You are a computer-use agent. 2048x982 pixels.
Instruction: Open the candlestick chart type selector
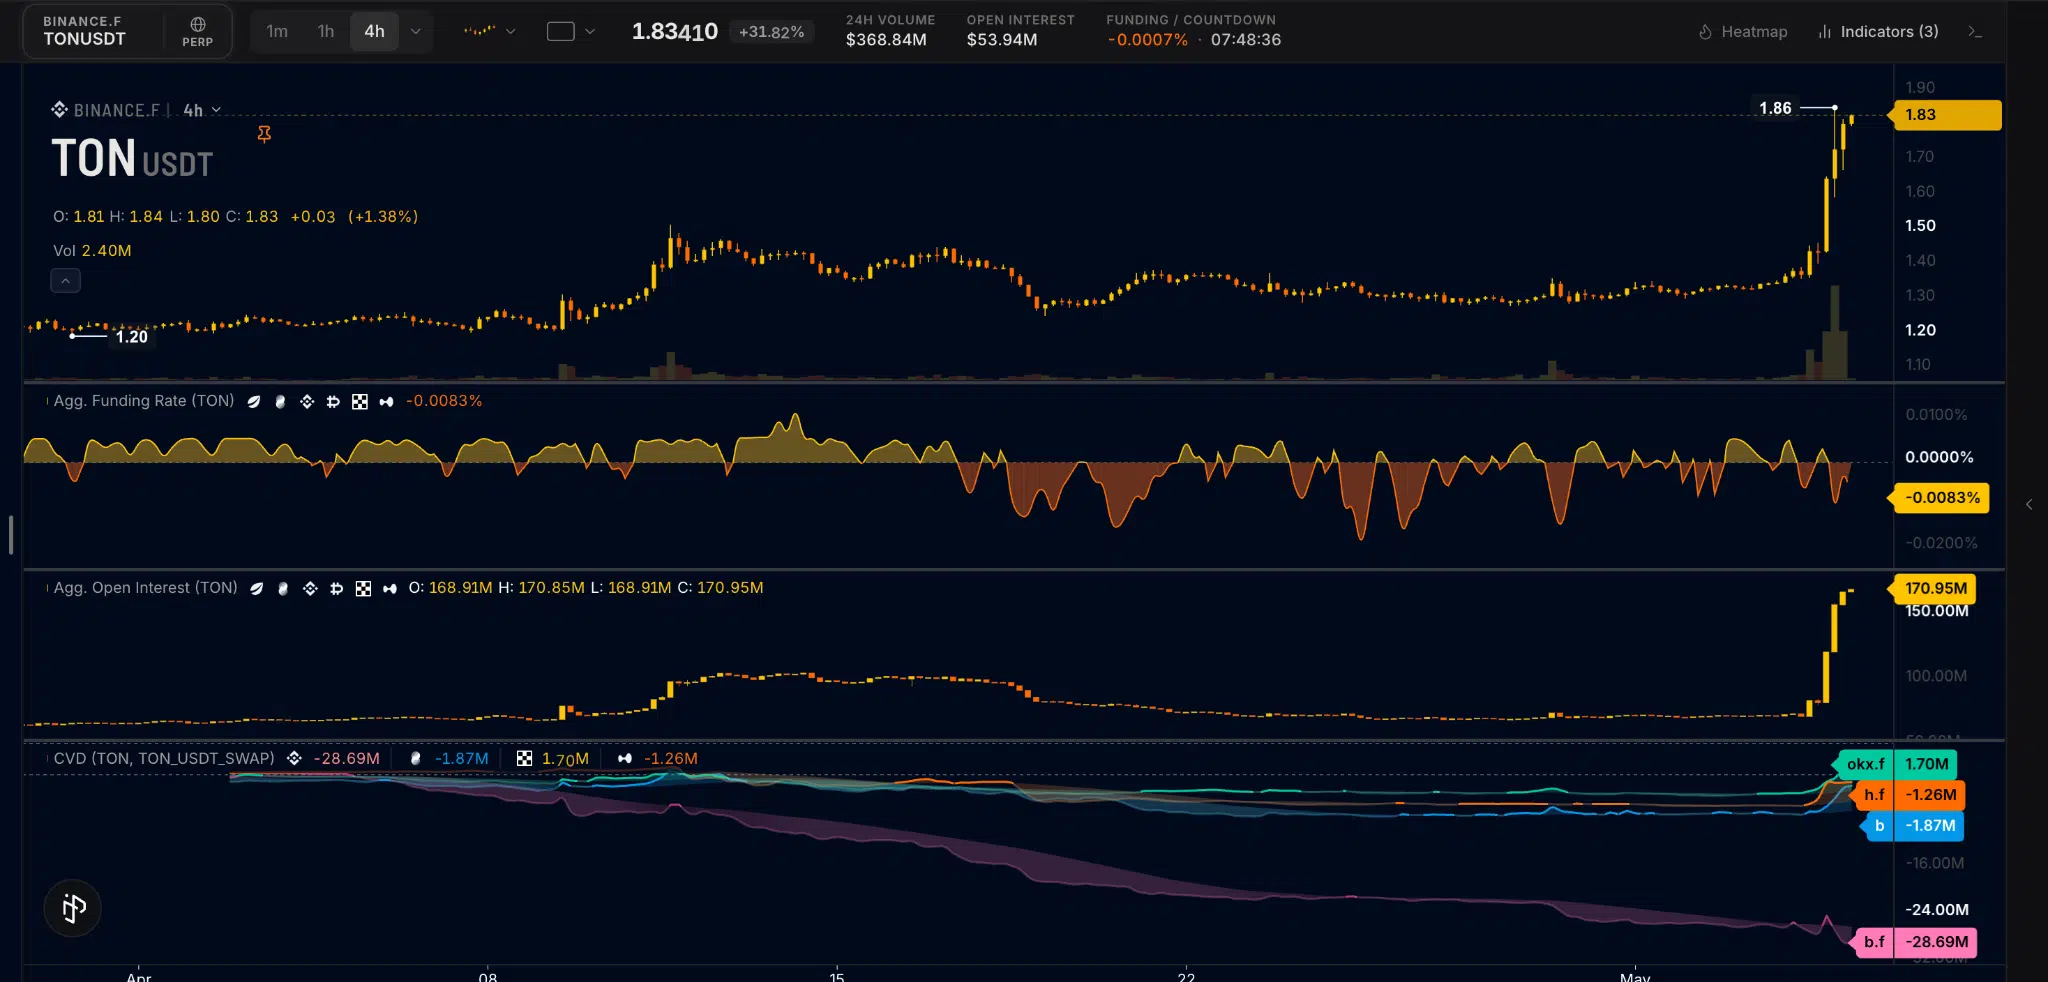pyautogui.click(x=480, y=31)
